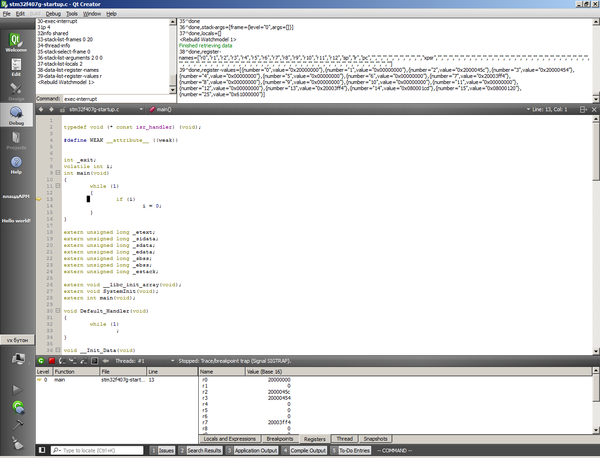Click '39-data-list-register-values r' log line
Image resolution: width=600 pixels, height=458 pixels.
[x=69, y=76]
